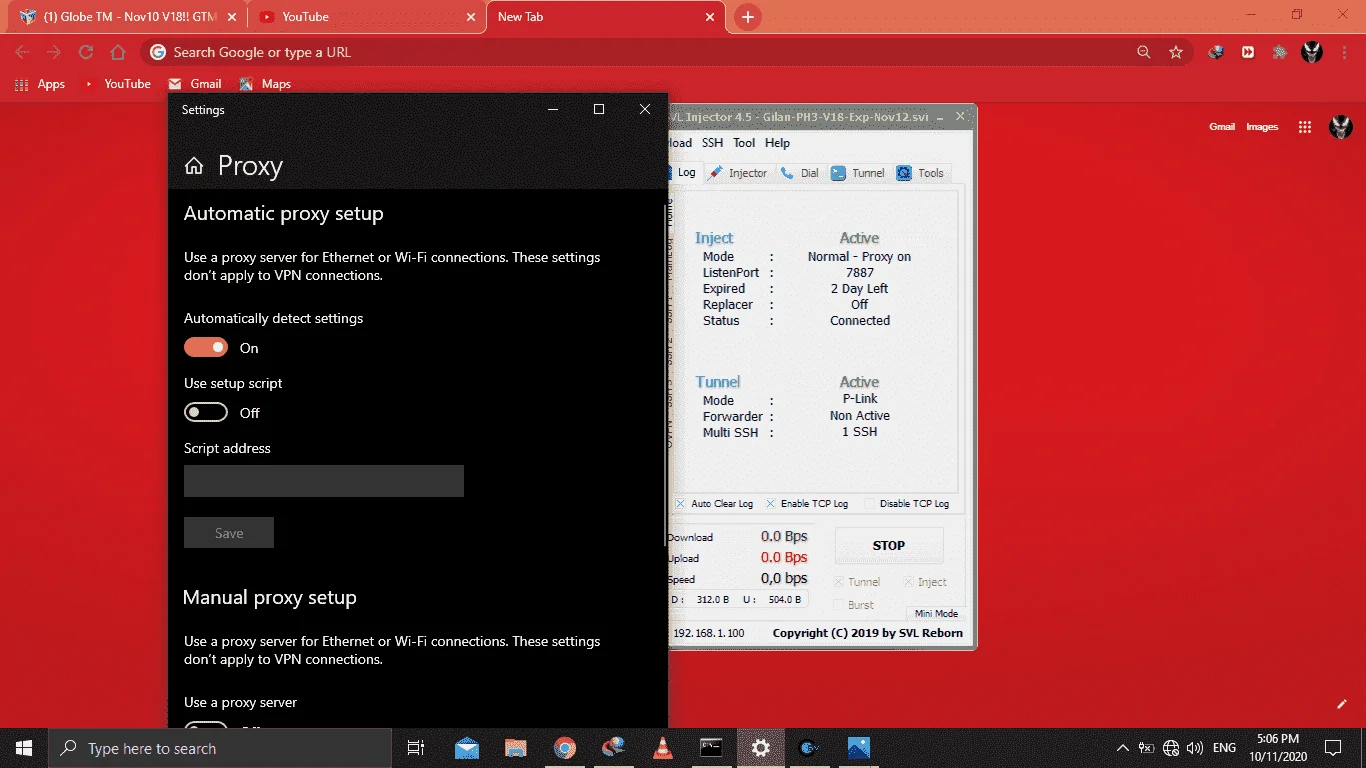Open Google Chrome taskbar icon
Screen dimensions: 1366x768
564,748
